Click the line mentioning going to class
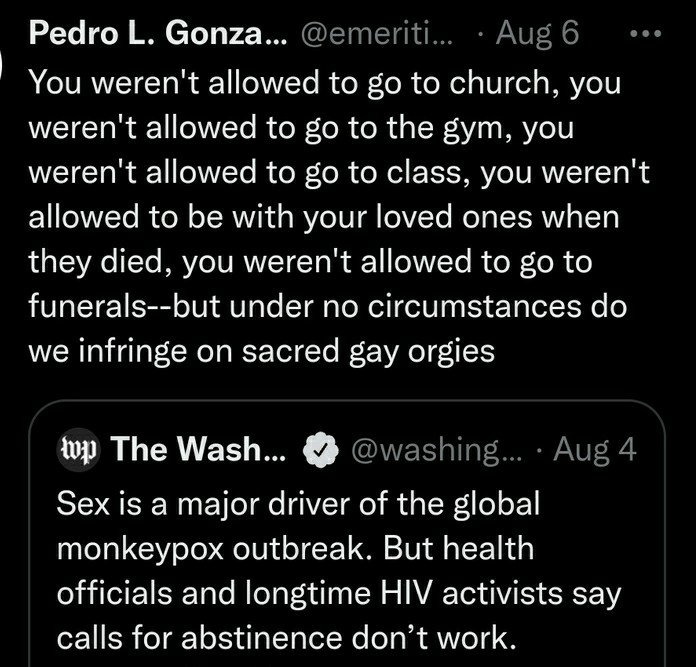696x667 pixels. tap(341, 172)
